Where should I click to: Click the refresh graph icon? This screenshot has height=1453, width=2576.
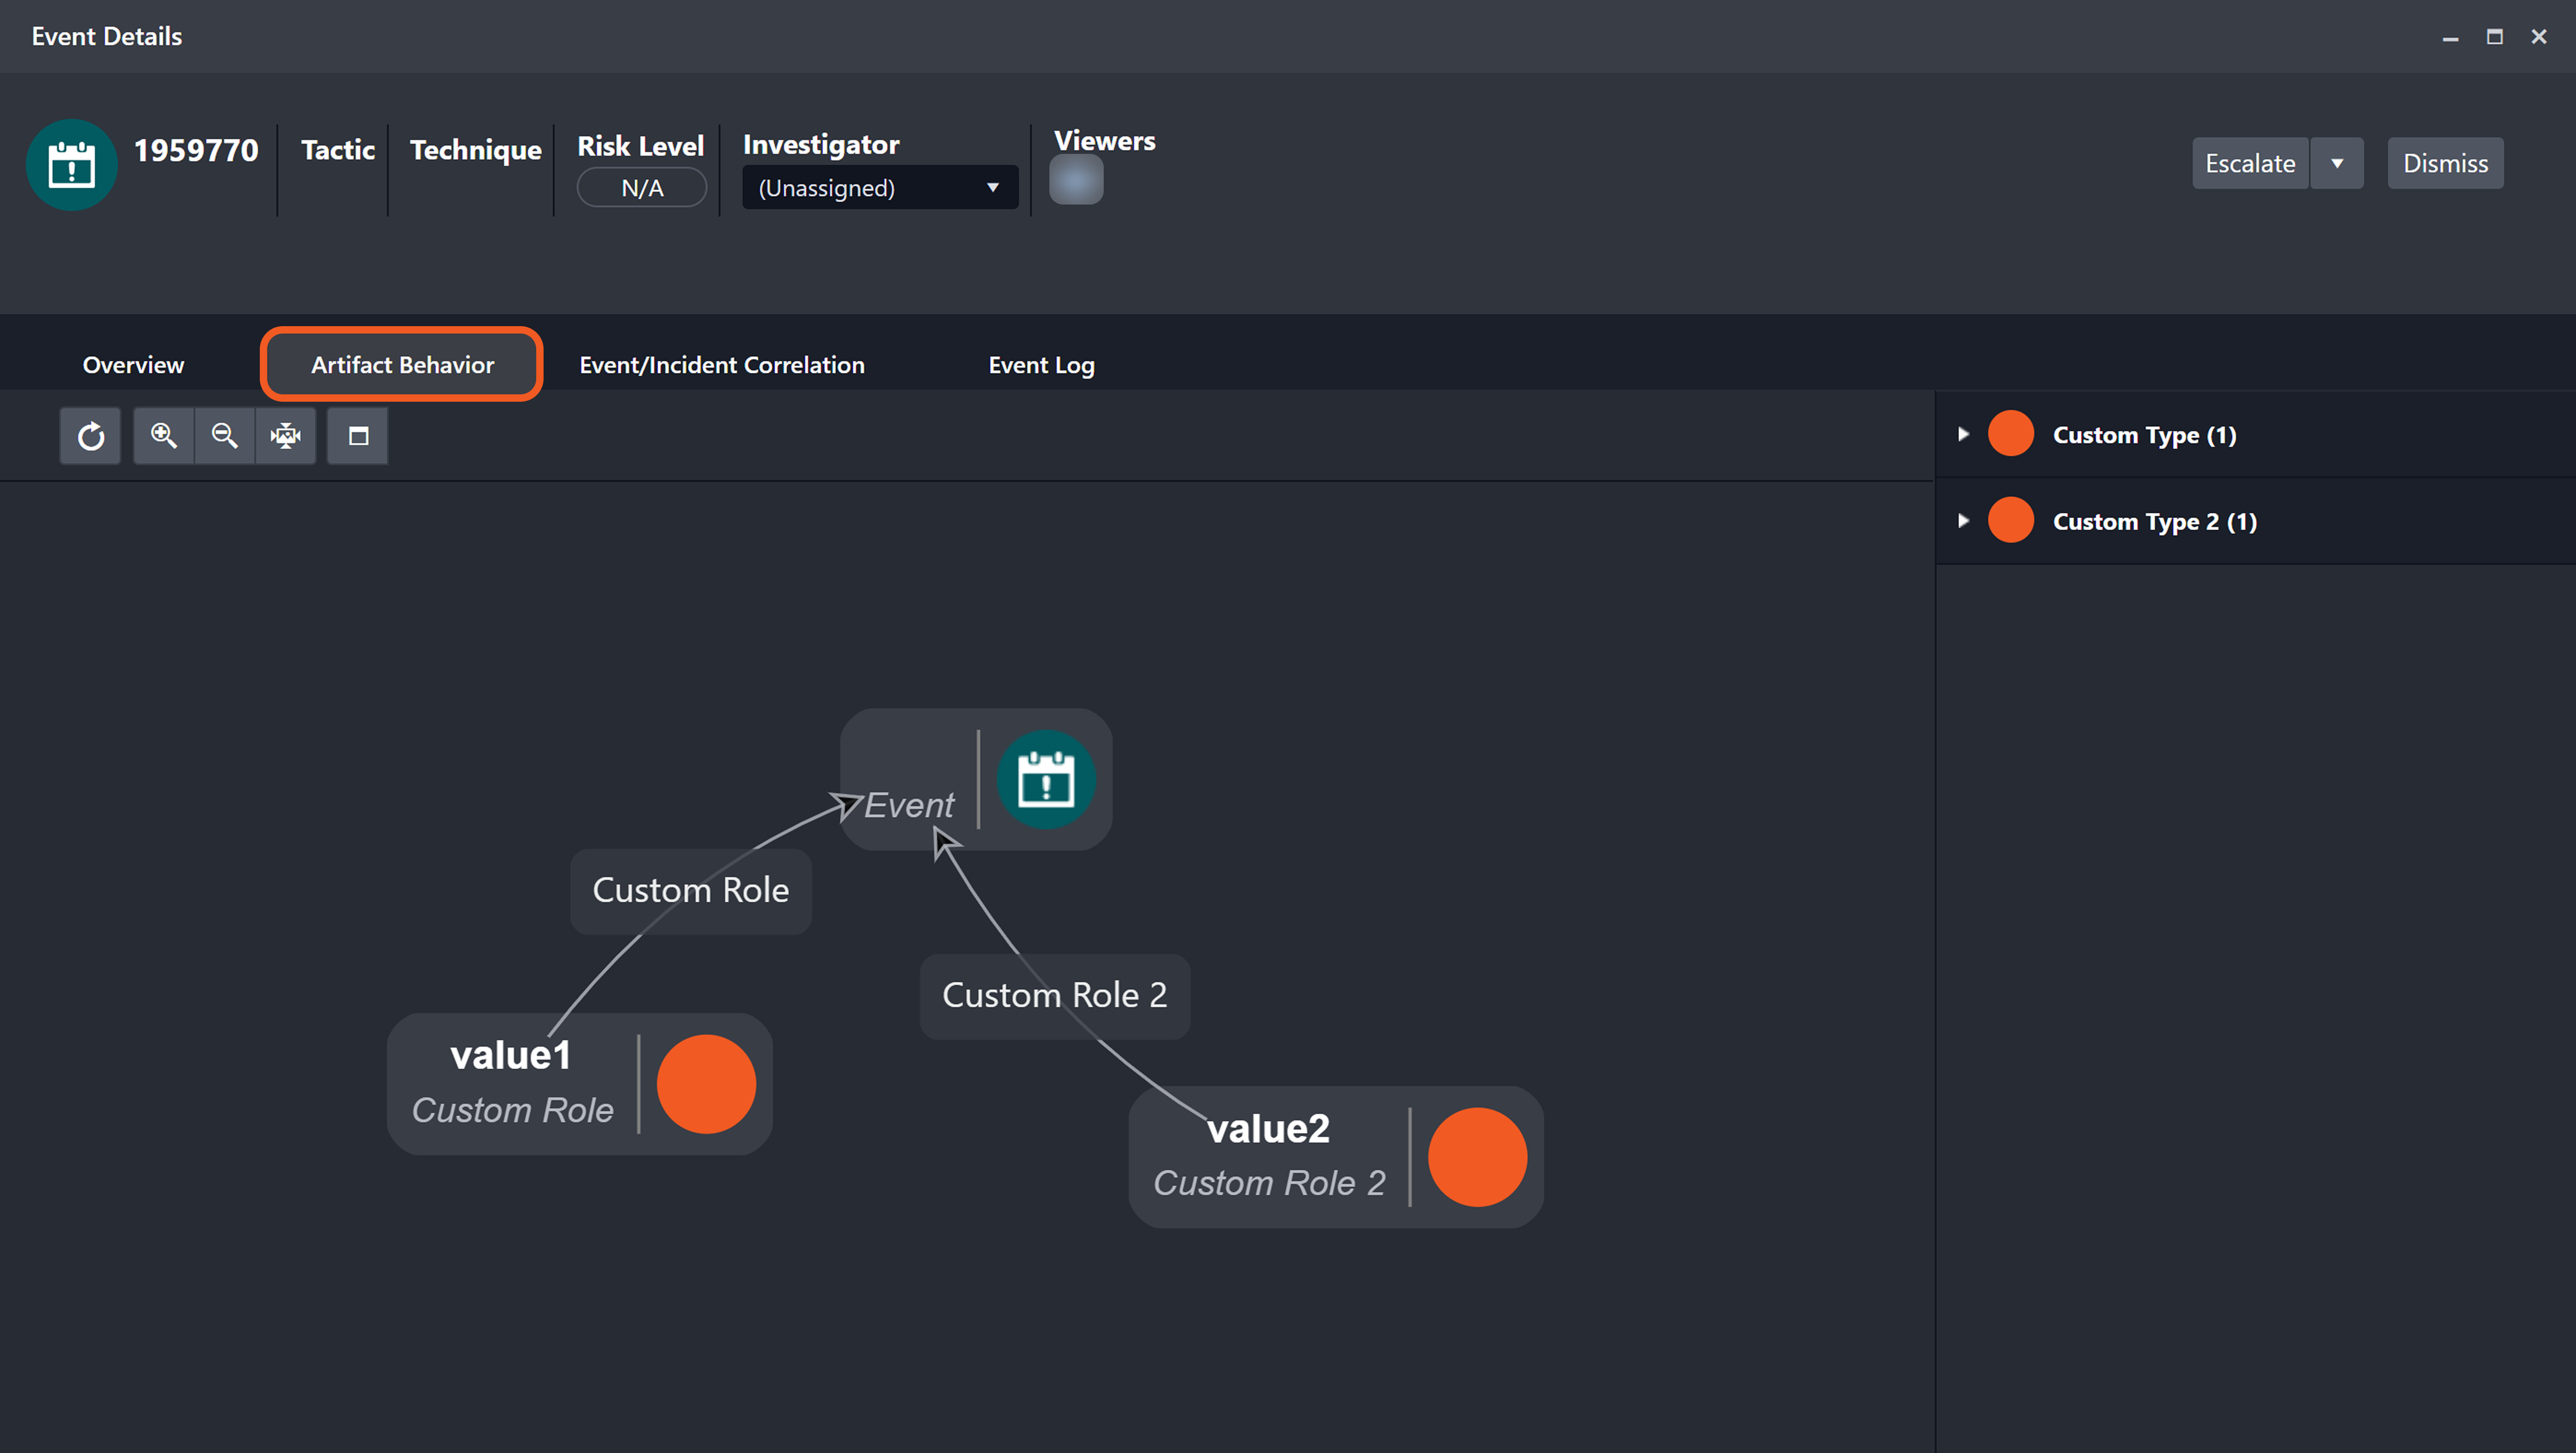[90, 436]
